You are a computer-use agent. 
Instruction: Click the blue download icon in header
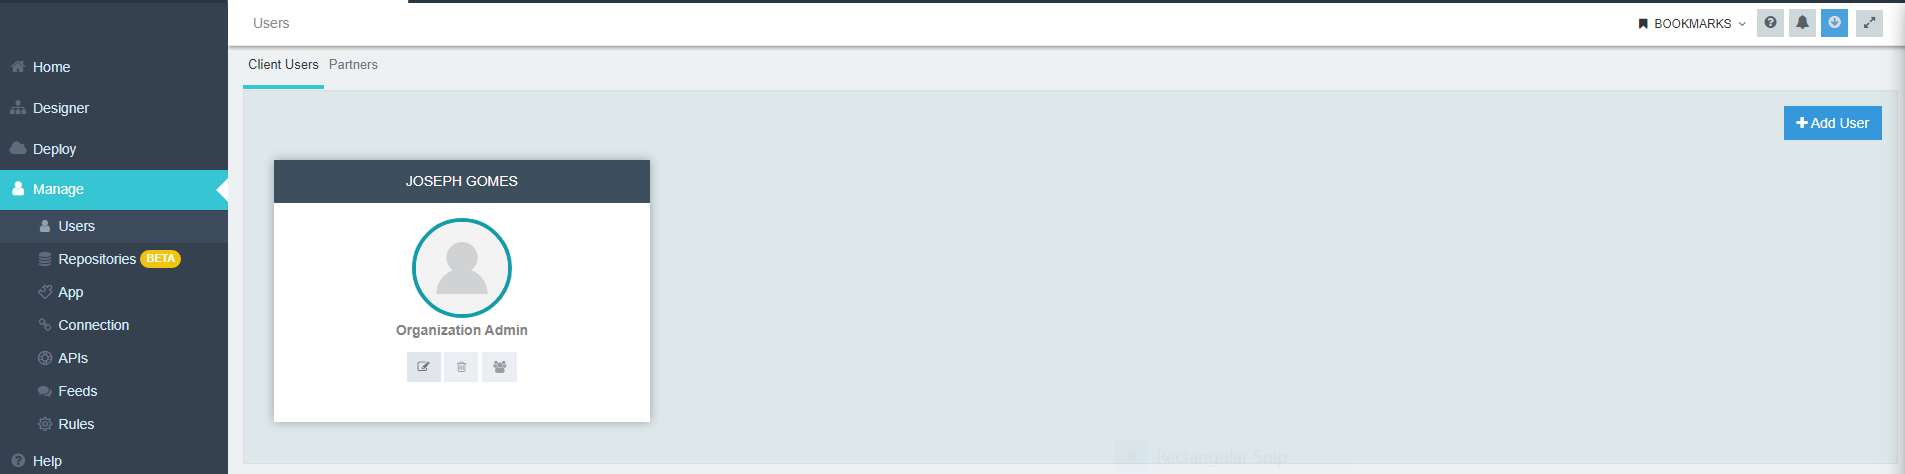pos(1834,23)
